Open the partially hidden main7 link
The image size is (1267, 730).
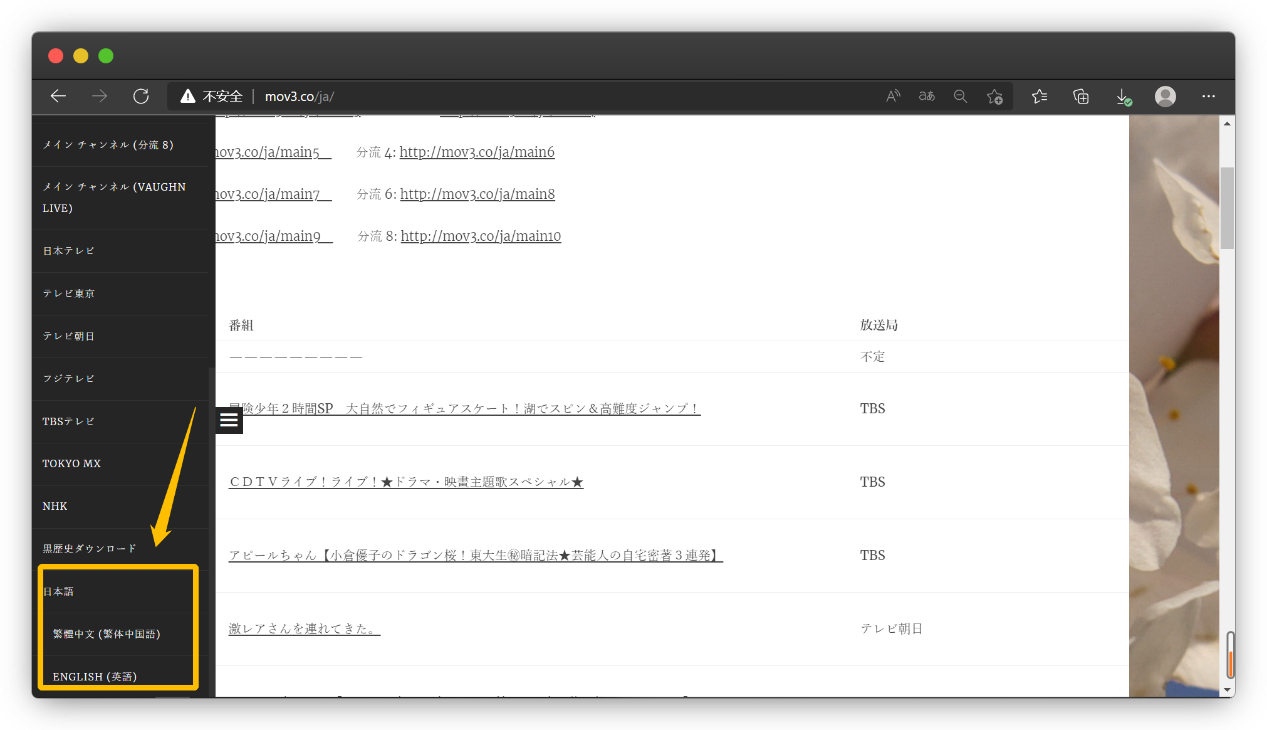[x=273, y=194]
